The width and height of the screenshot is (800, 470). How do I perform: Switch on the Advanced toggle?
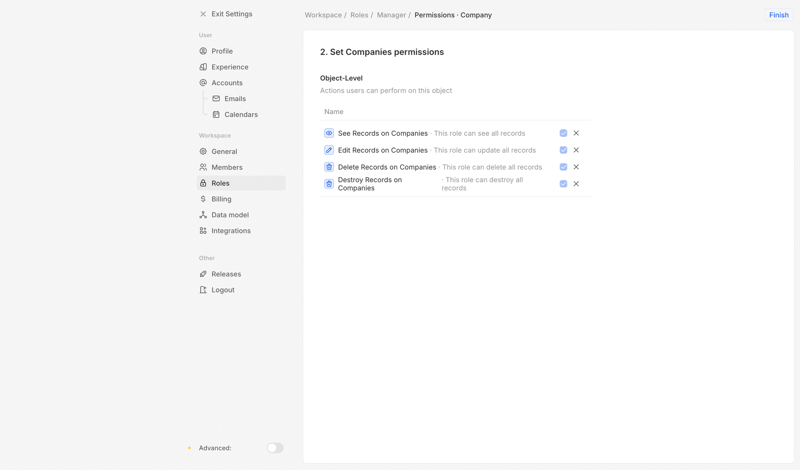(275, 448)
